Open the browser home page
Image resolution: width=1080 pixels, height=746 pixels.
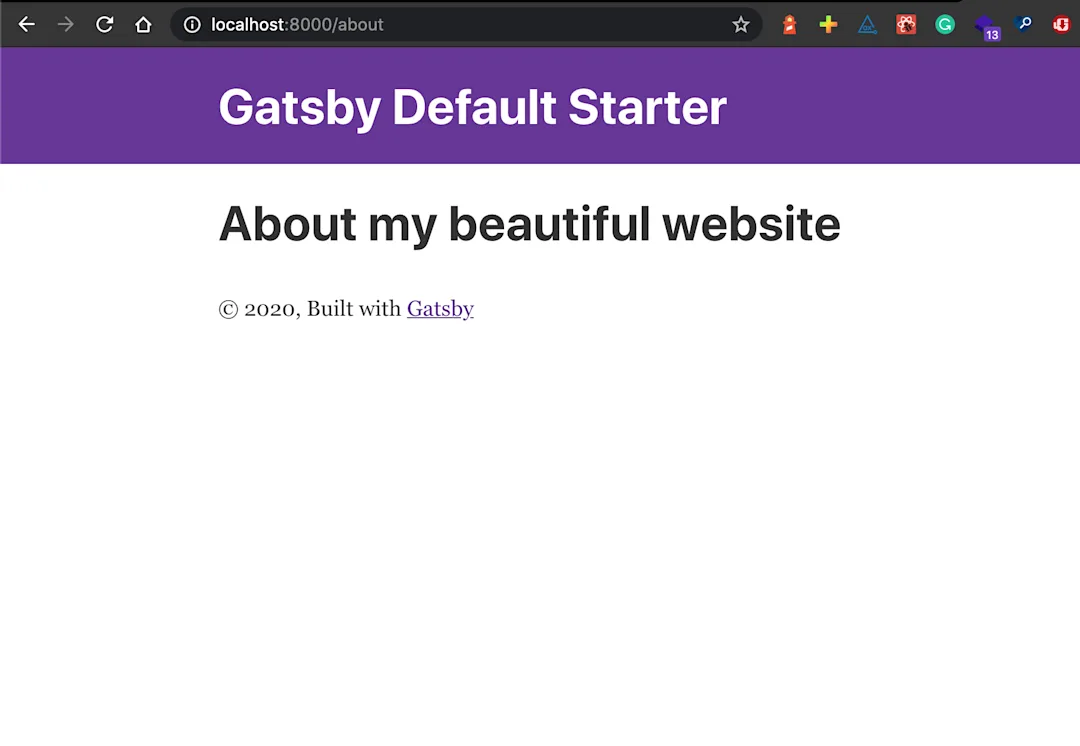[143, 24]
